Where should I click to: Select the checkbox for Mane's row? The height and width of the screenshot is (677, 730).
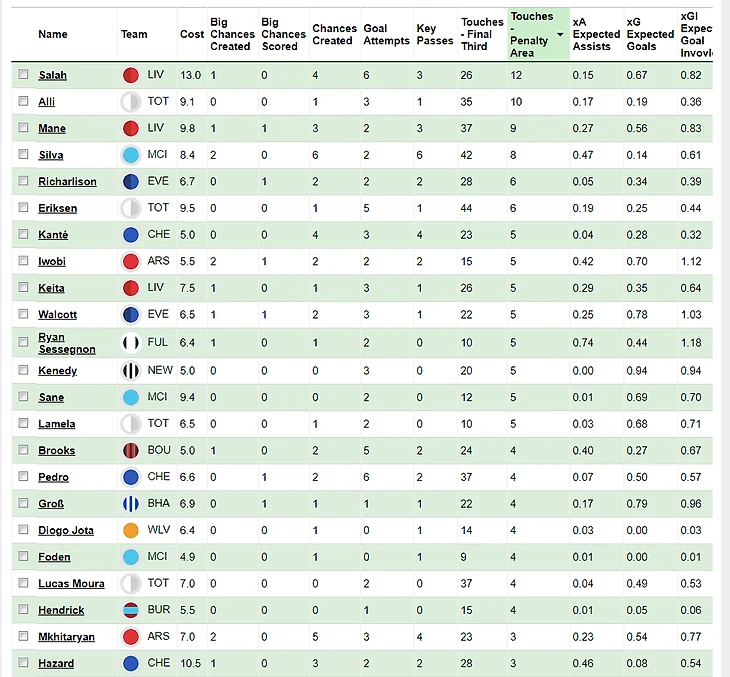tap(24, 128)
